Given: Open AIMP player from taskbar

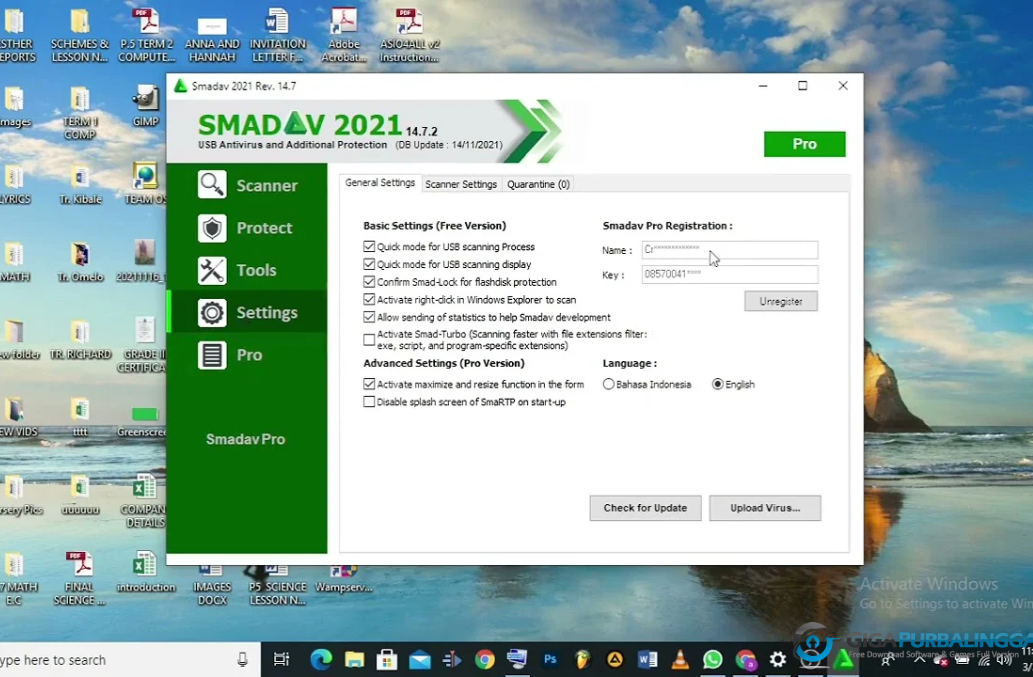Looking at the screenshot, I should [x=615, y=659].
